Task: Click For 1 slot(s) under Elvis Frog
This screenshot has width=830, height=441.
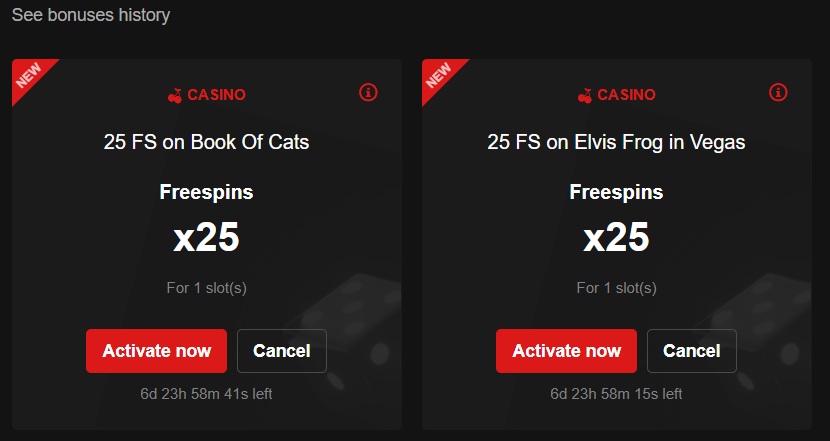Action: pyautogui.click(x=616, y=288)
